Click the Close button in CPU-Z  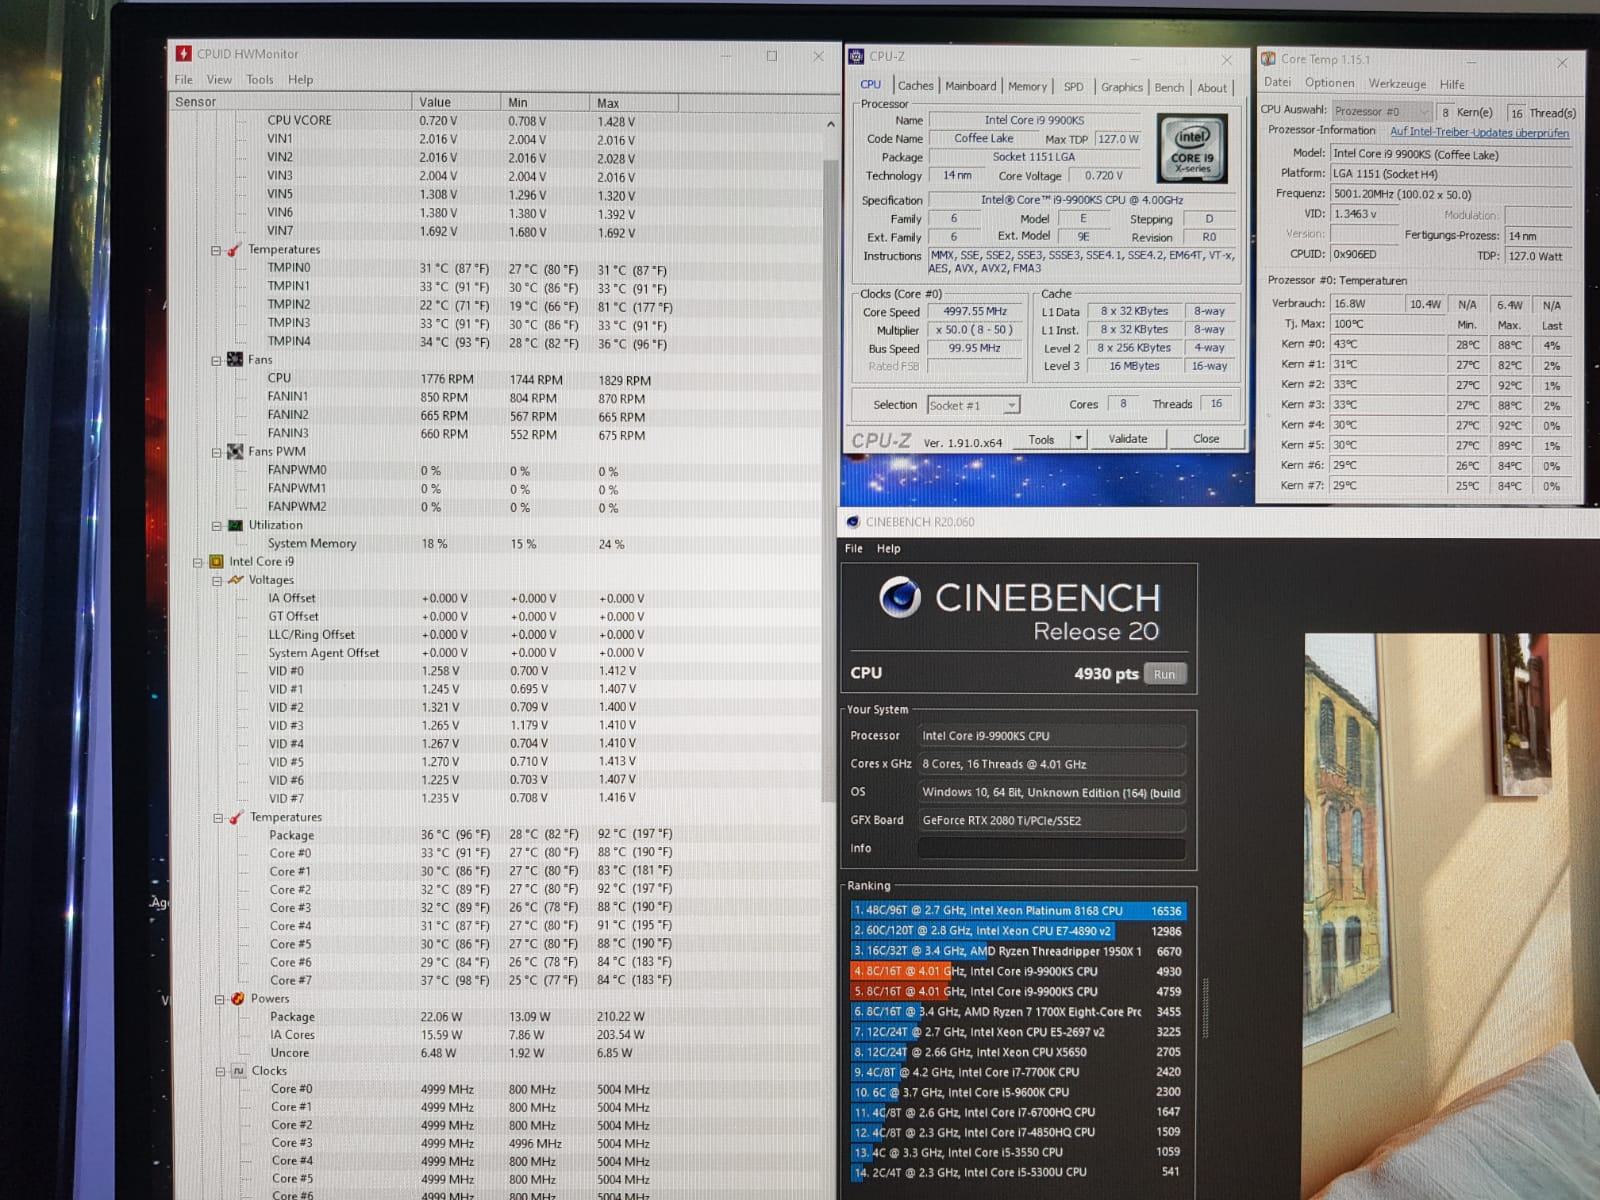[x=1206, y=439]
